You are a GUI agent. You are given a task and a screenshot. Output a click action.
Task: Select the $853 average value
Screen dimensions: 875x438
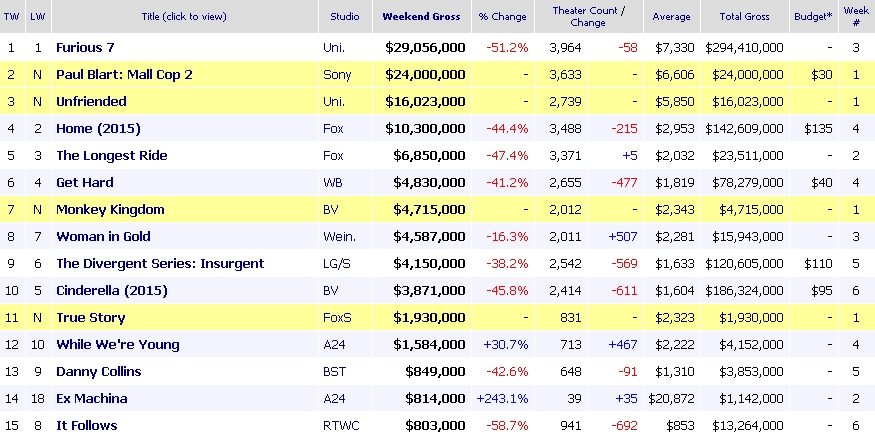pyautogui.click(x=680, y=426)
